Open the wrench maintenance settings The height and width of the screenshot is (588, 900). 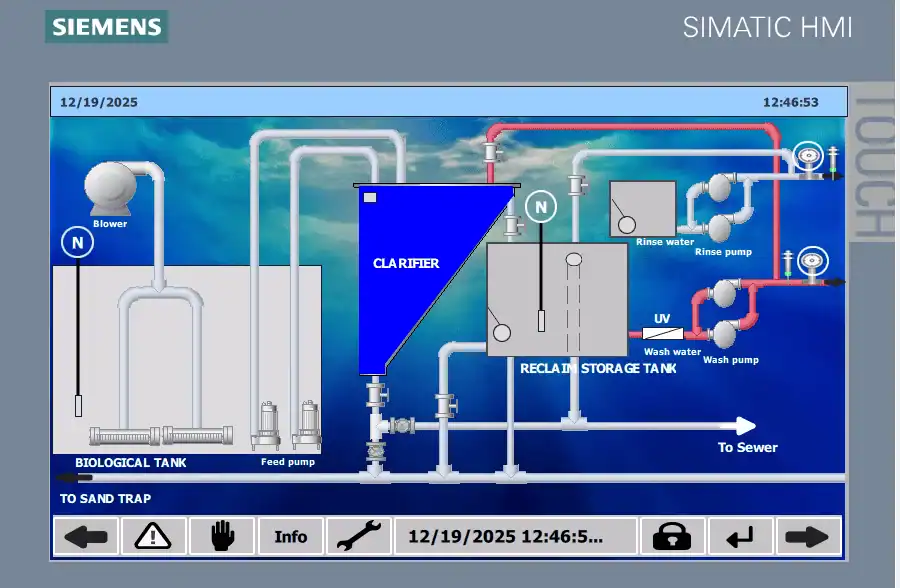(358, 537)
